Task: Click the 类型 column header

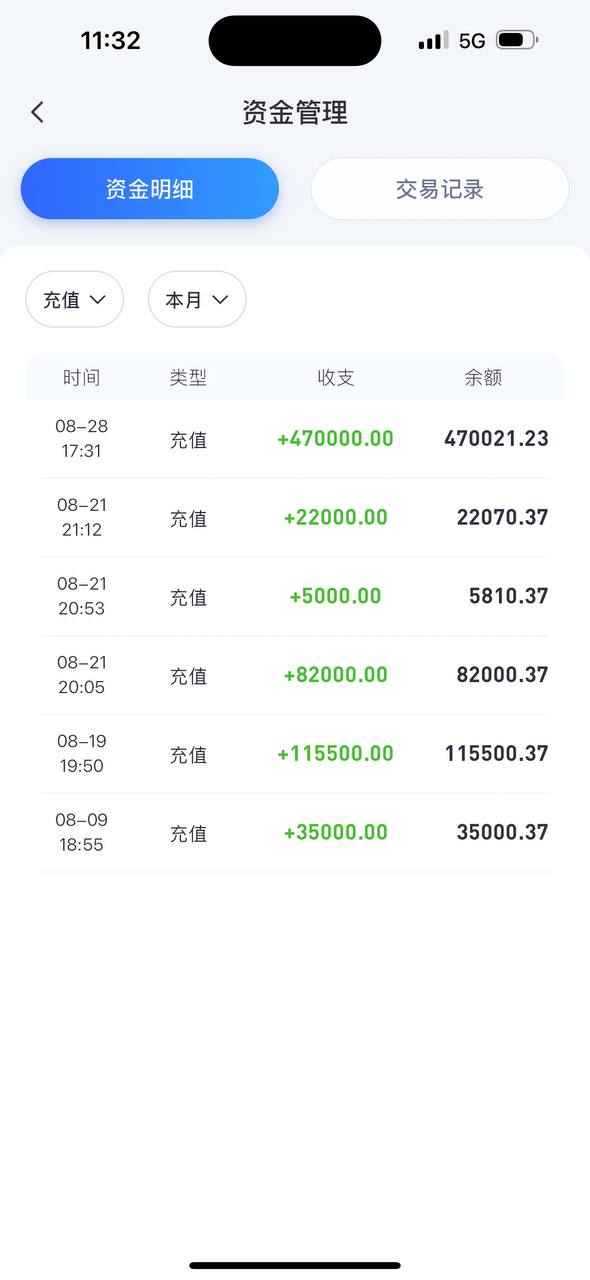Action: tap(189, 377)
